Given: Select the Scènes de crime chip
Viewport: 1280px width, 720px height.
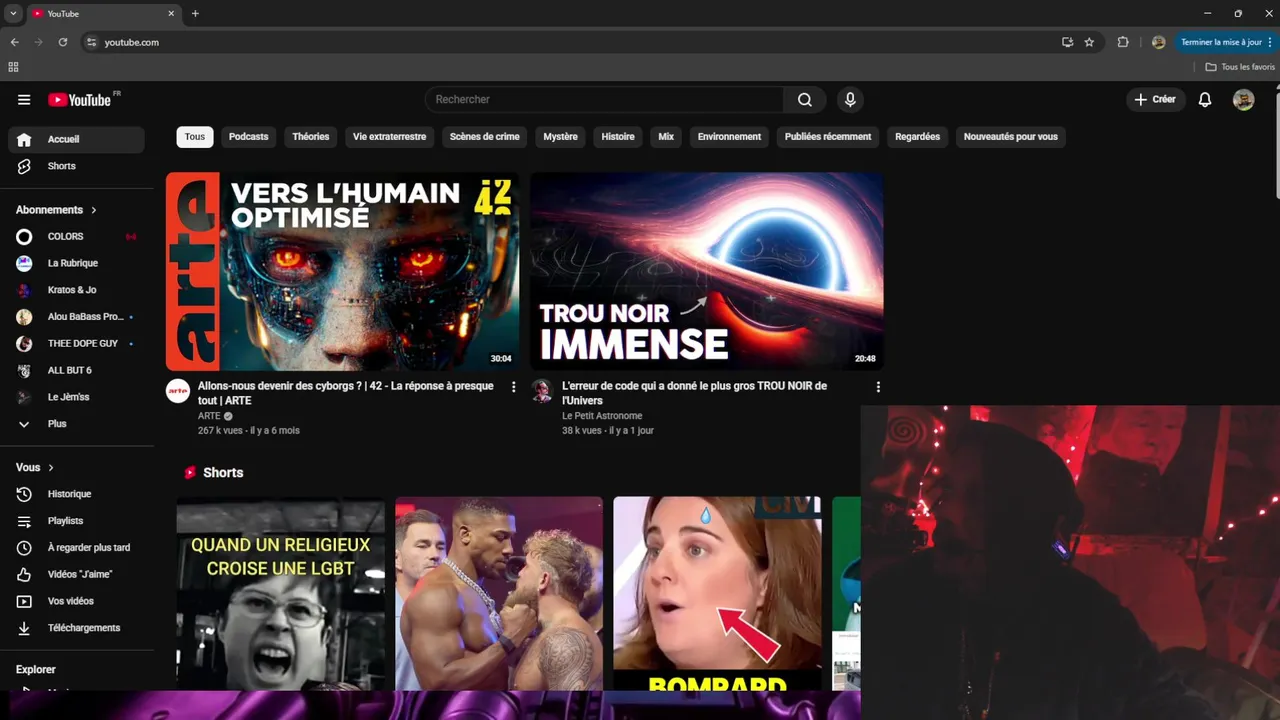Looking at the screenshot, I should coord(485,137).
